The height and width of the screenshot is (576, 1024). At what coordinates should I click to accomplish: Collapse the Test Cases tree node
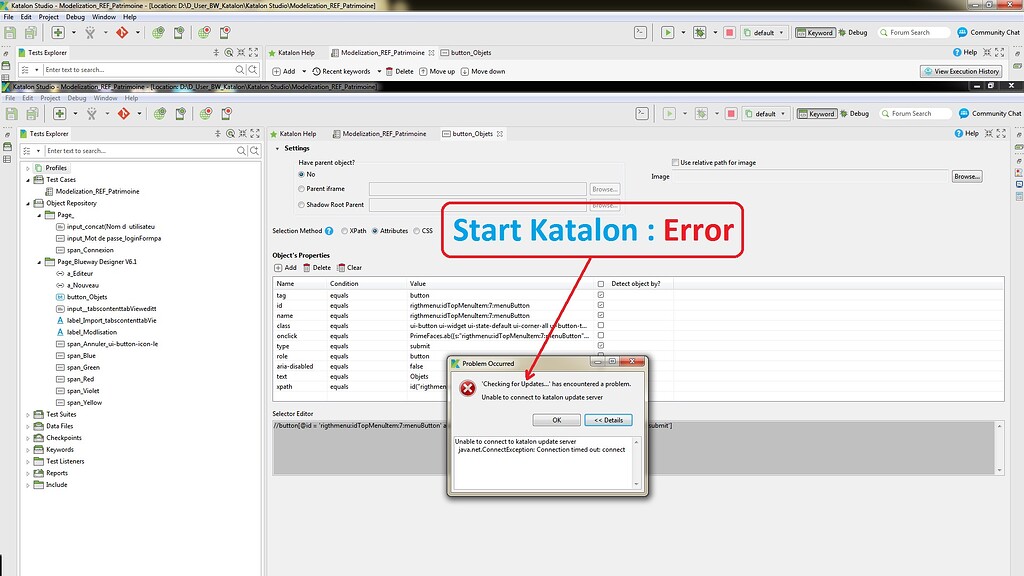coord(28,180)
